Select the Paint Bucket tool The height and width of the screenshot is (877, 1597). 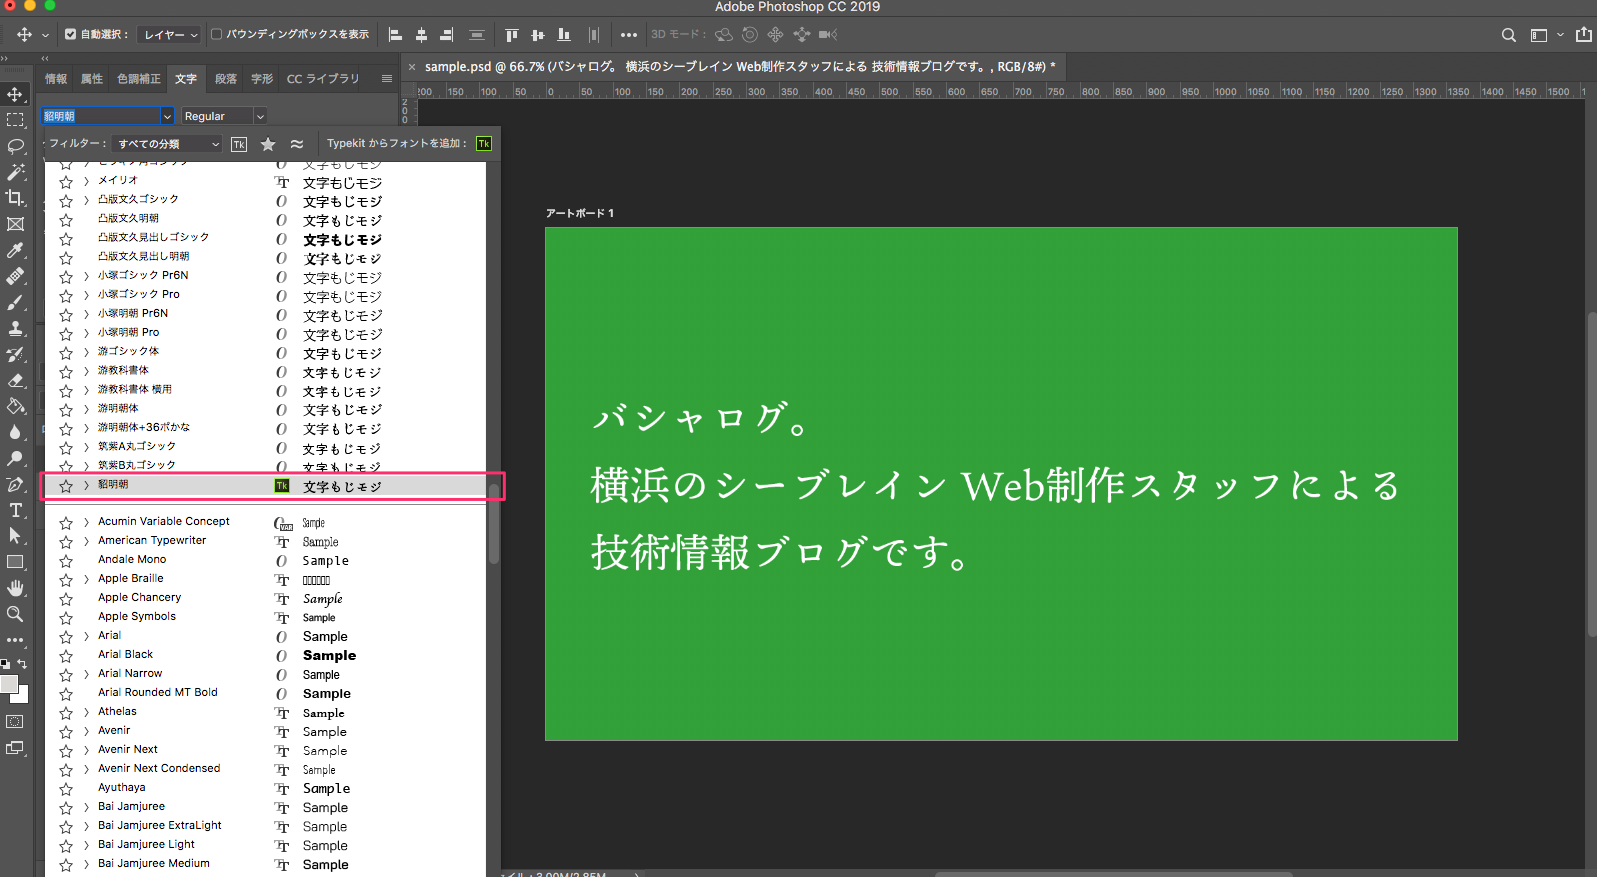pos(15,406)
